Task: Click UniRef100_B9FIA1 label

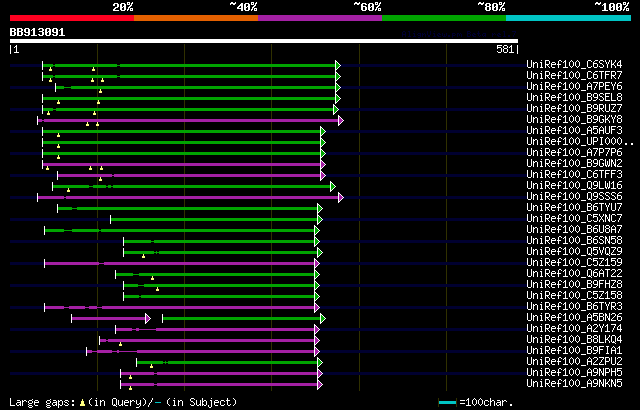Action: tap(574, 351)
